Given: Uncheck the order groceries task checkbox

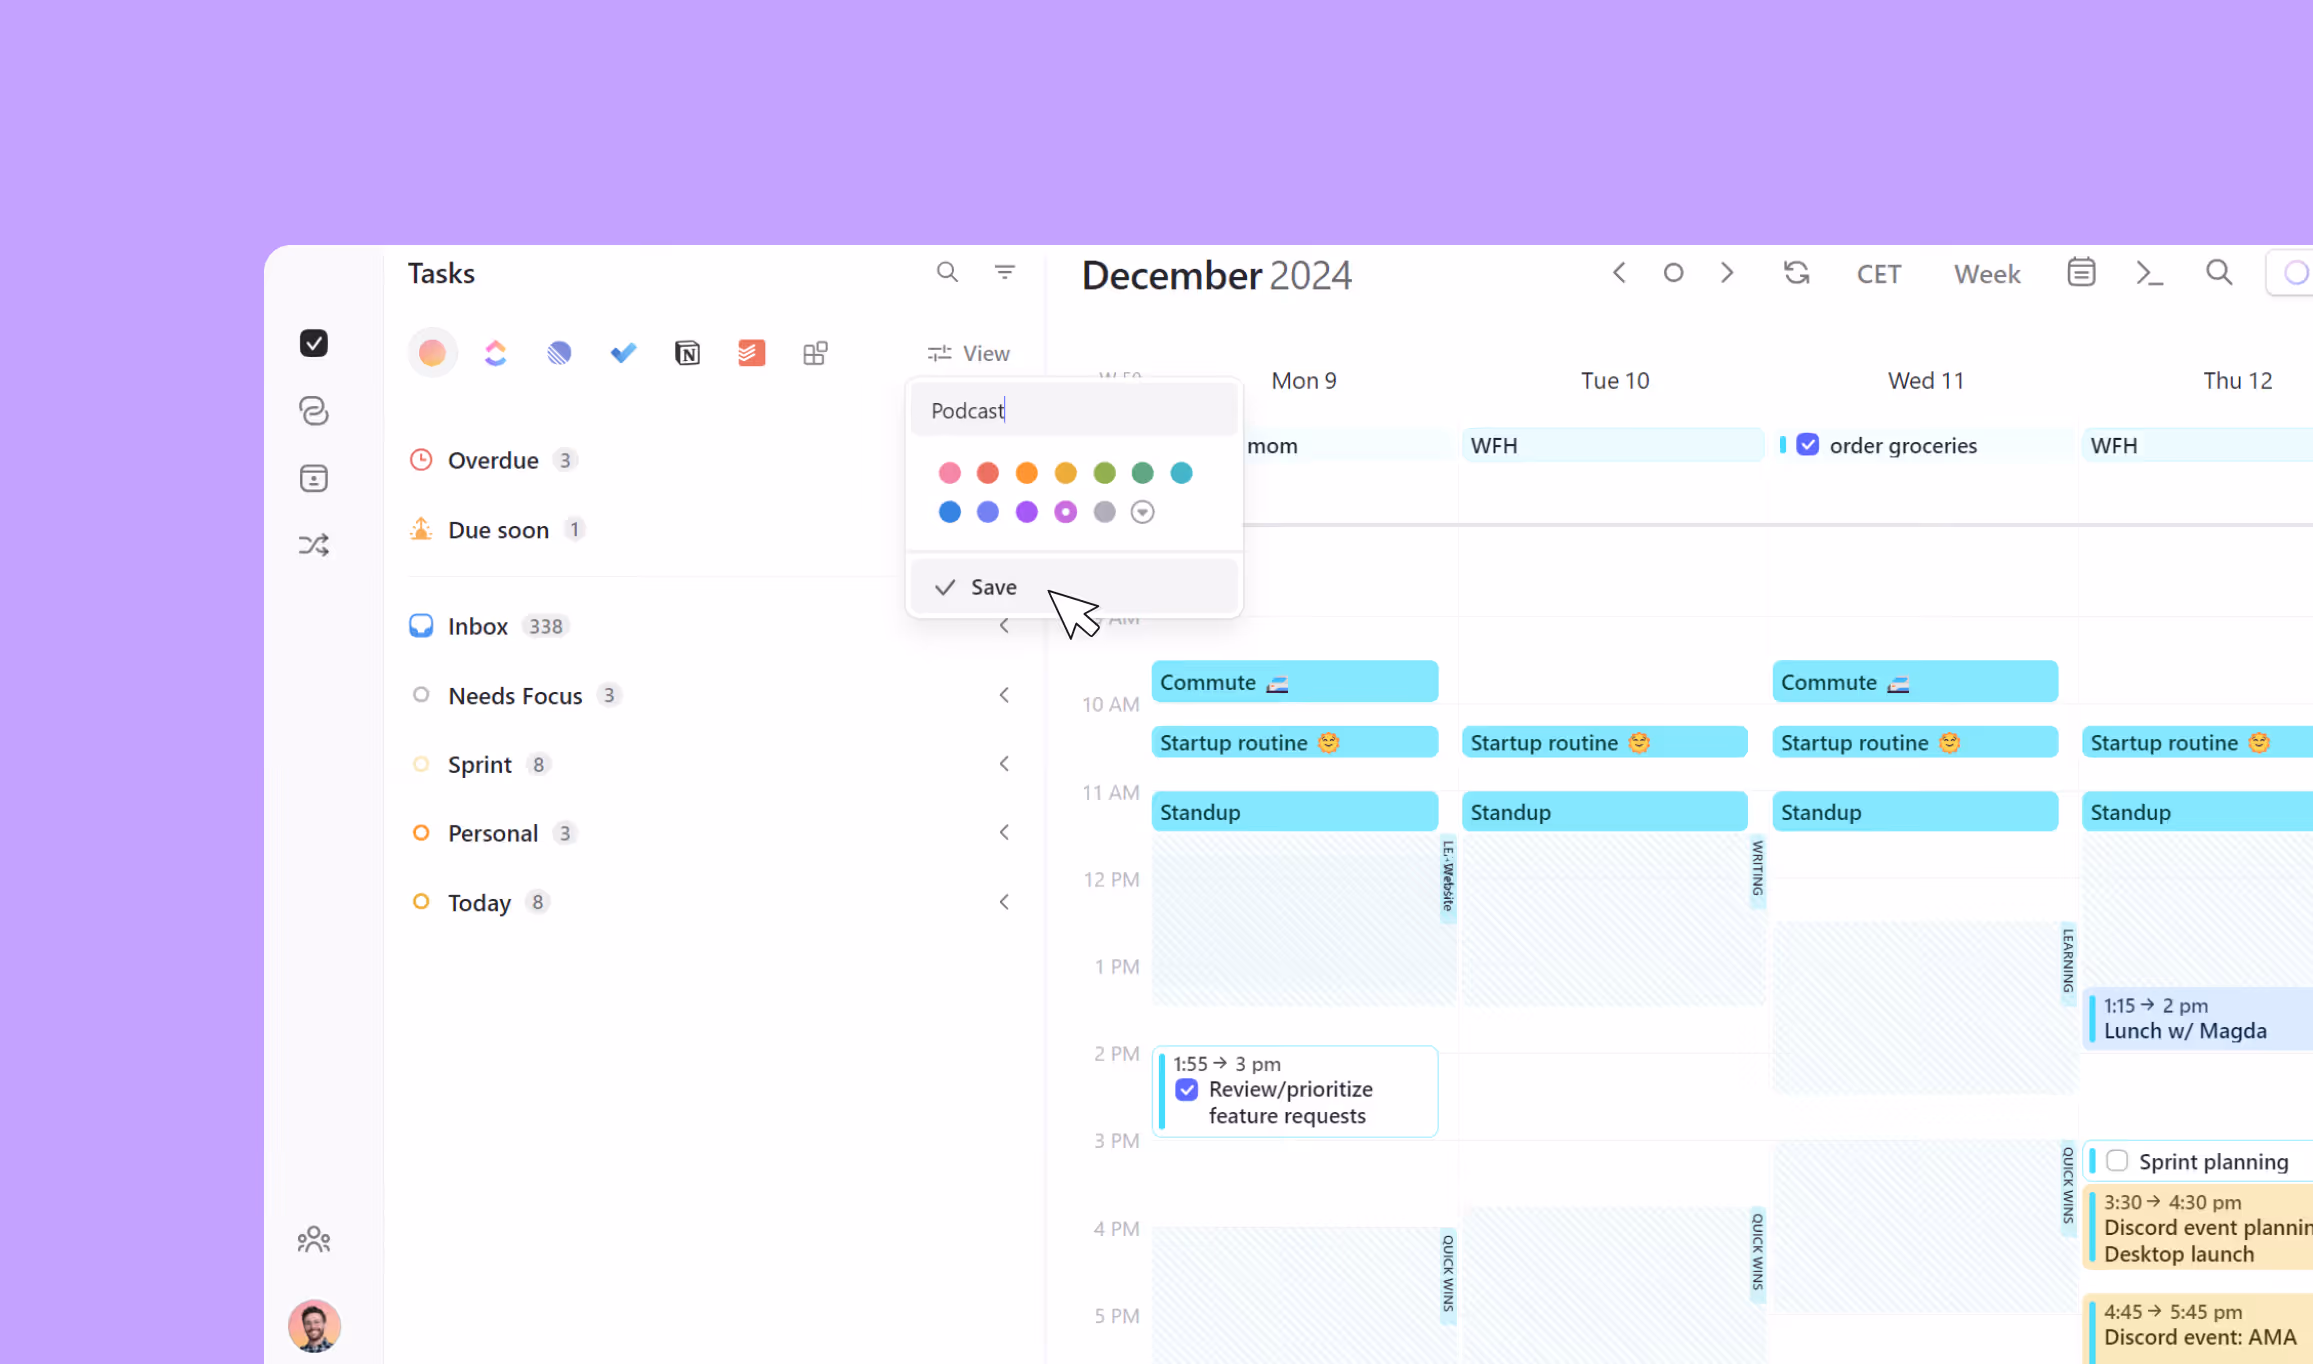Looking at the screenshot, I should pos(1808,445).
